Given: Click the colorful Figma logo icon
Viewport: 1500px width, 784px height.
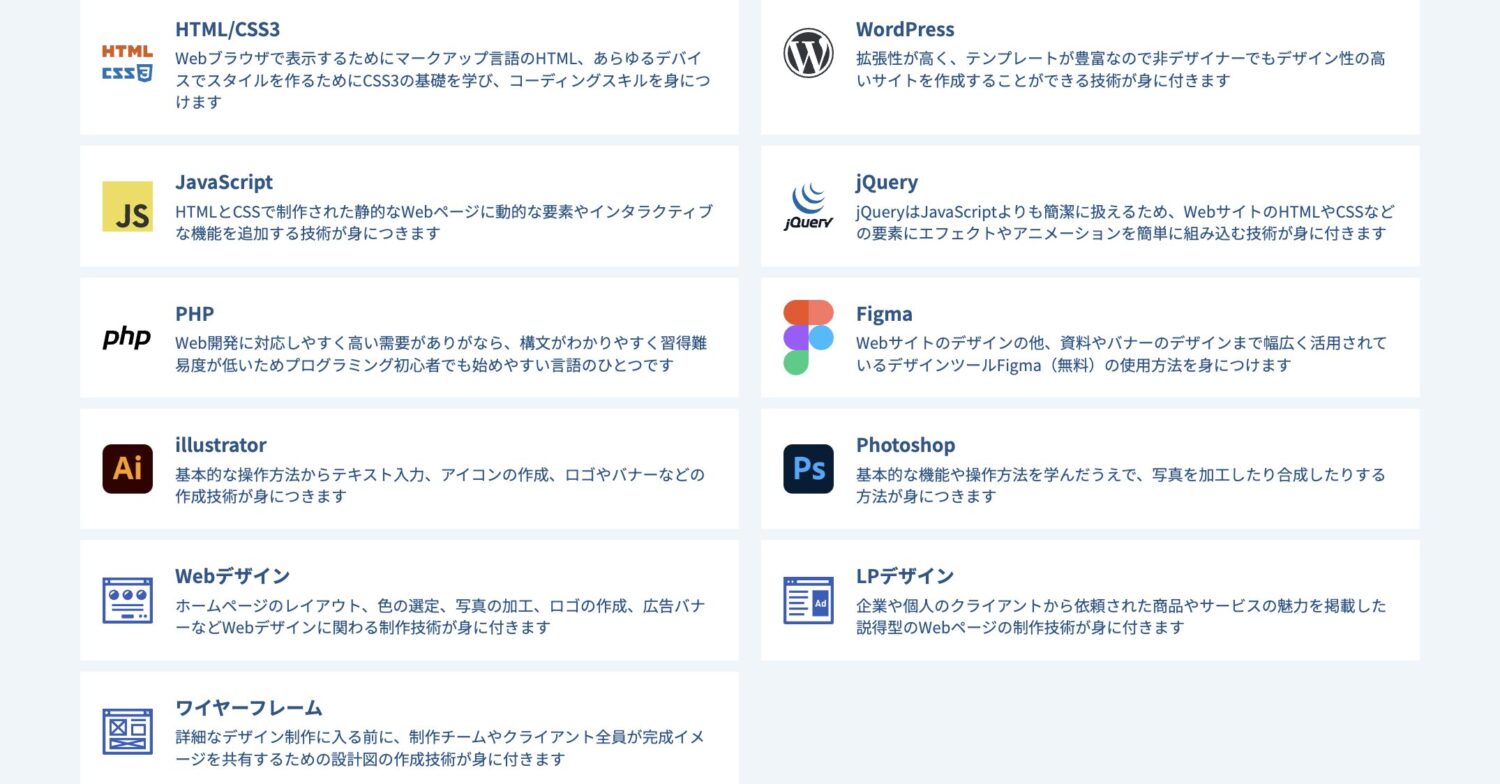Looking at the screenshot, I should click(x=808, y=338).
